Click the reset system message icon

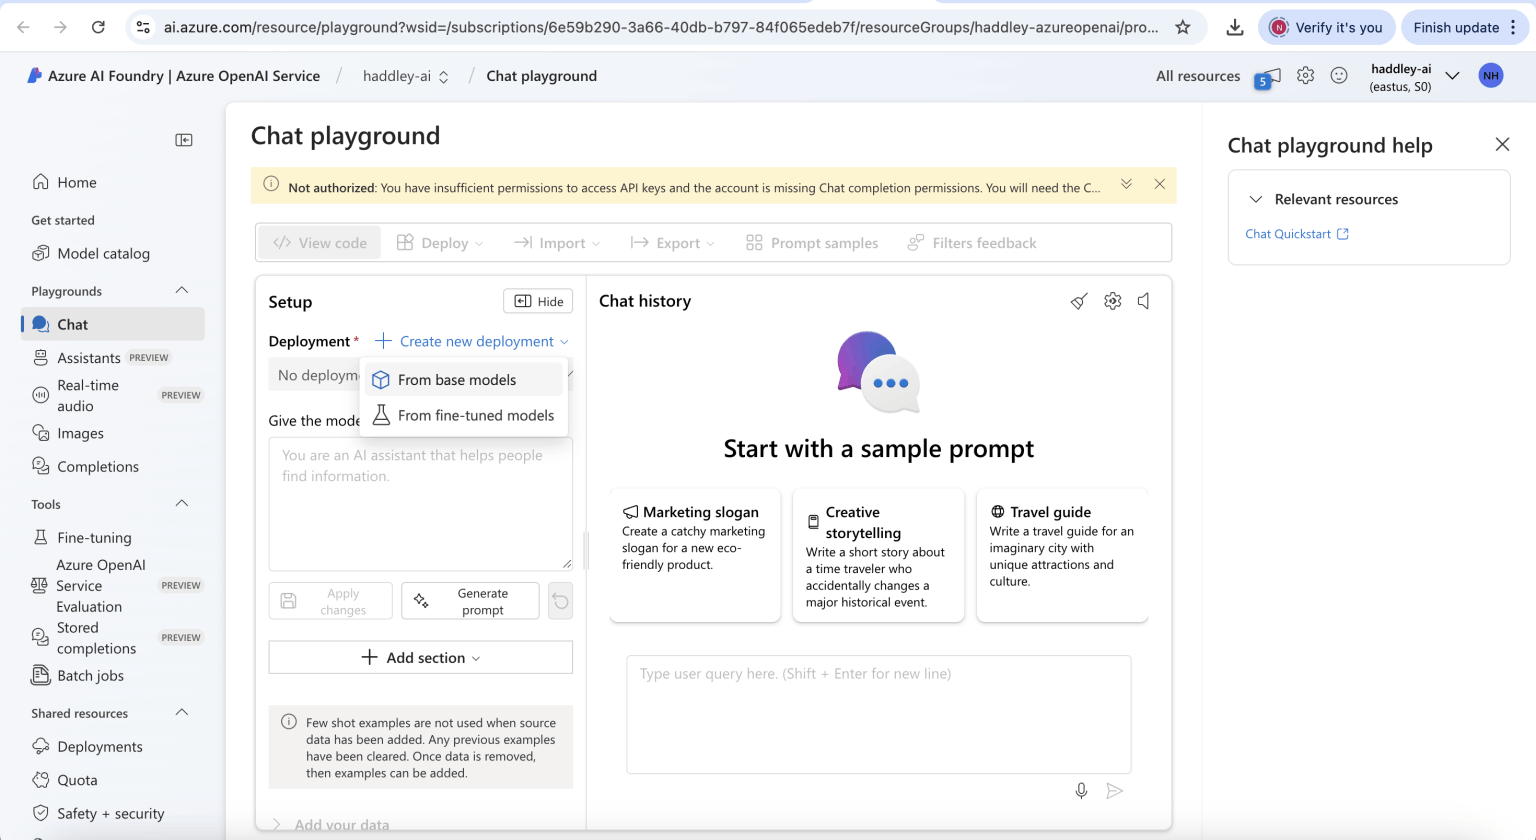click(x=560, y=601)
